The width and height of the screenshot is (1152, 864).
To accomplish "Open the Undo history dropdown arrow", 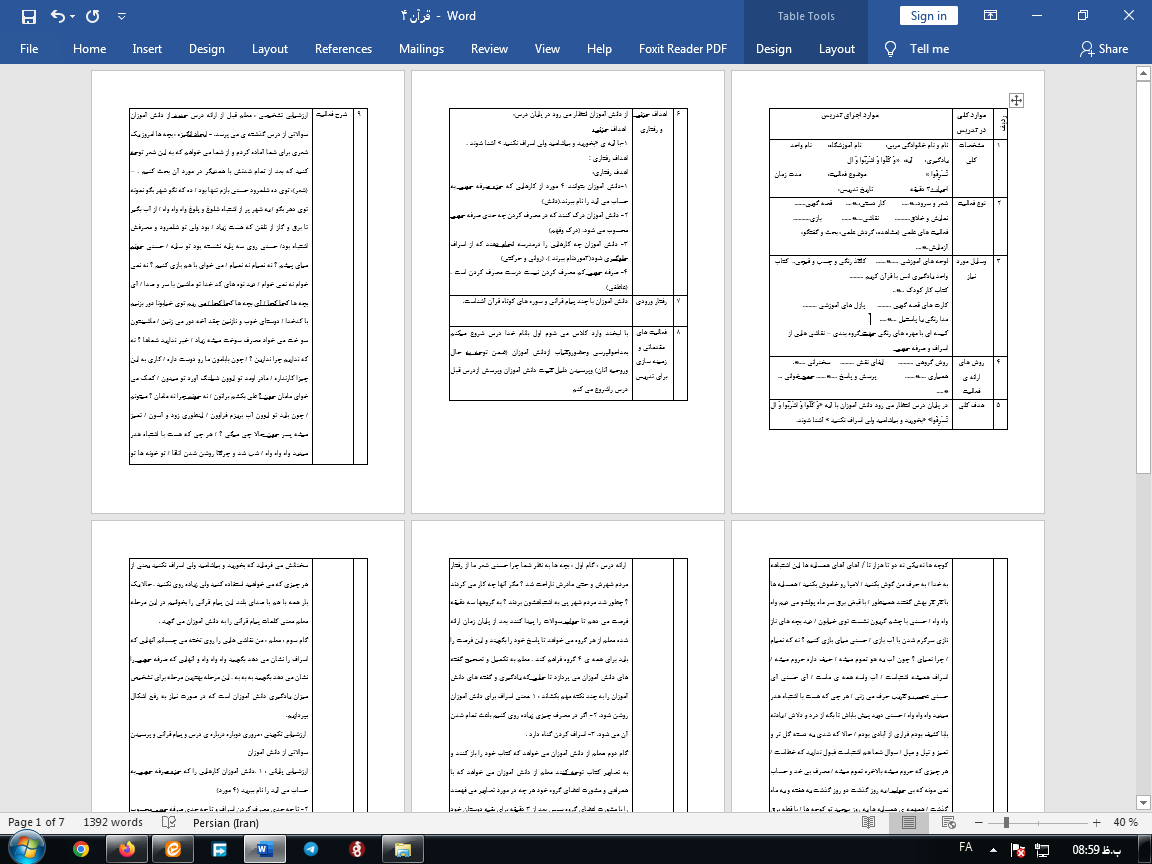I will coord(73,16).
